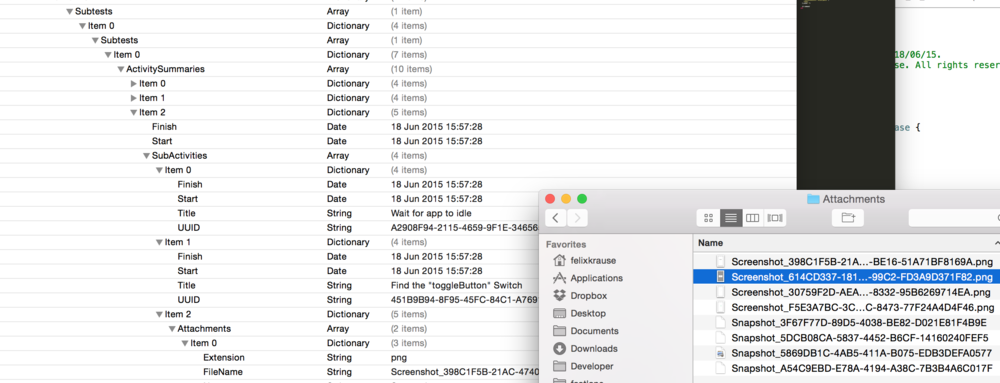Collapse the SubActivities array
This screenshot has height=383, width=1000.
[146, 155]
